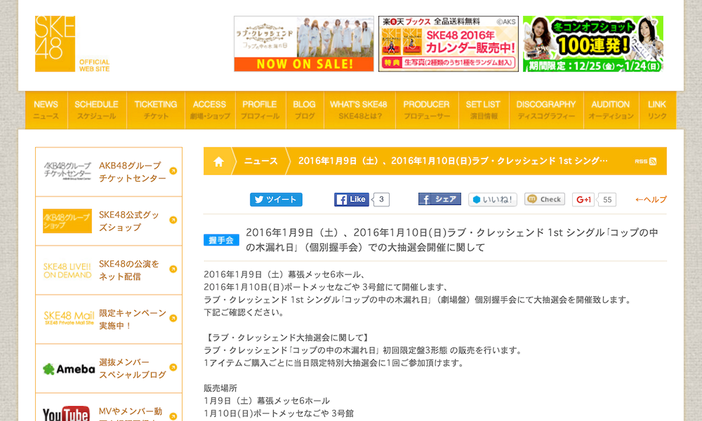Screen dimensions: 702x421
Task: Open the YouTube MV sidebar link
Action: (109, 408)
